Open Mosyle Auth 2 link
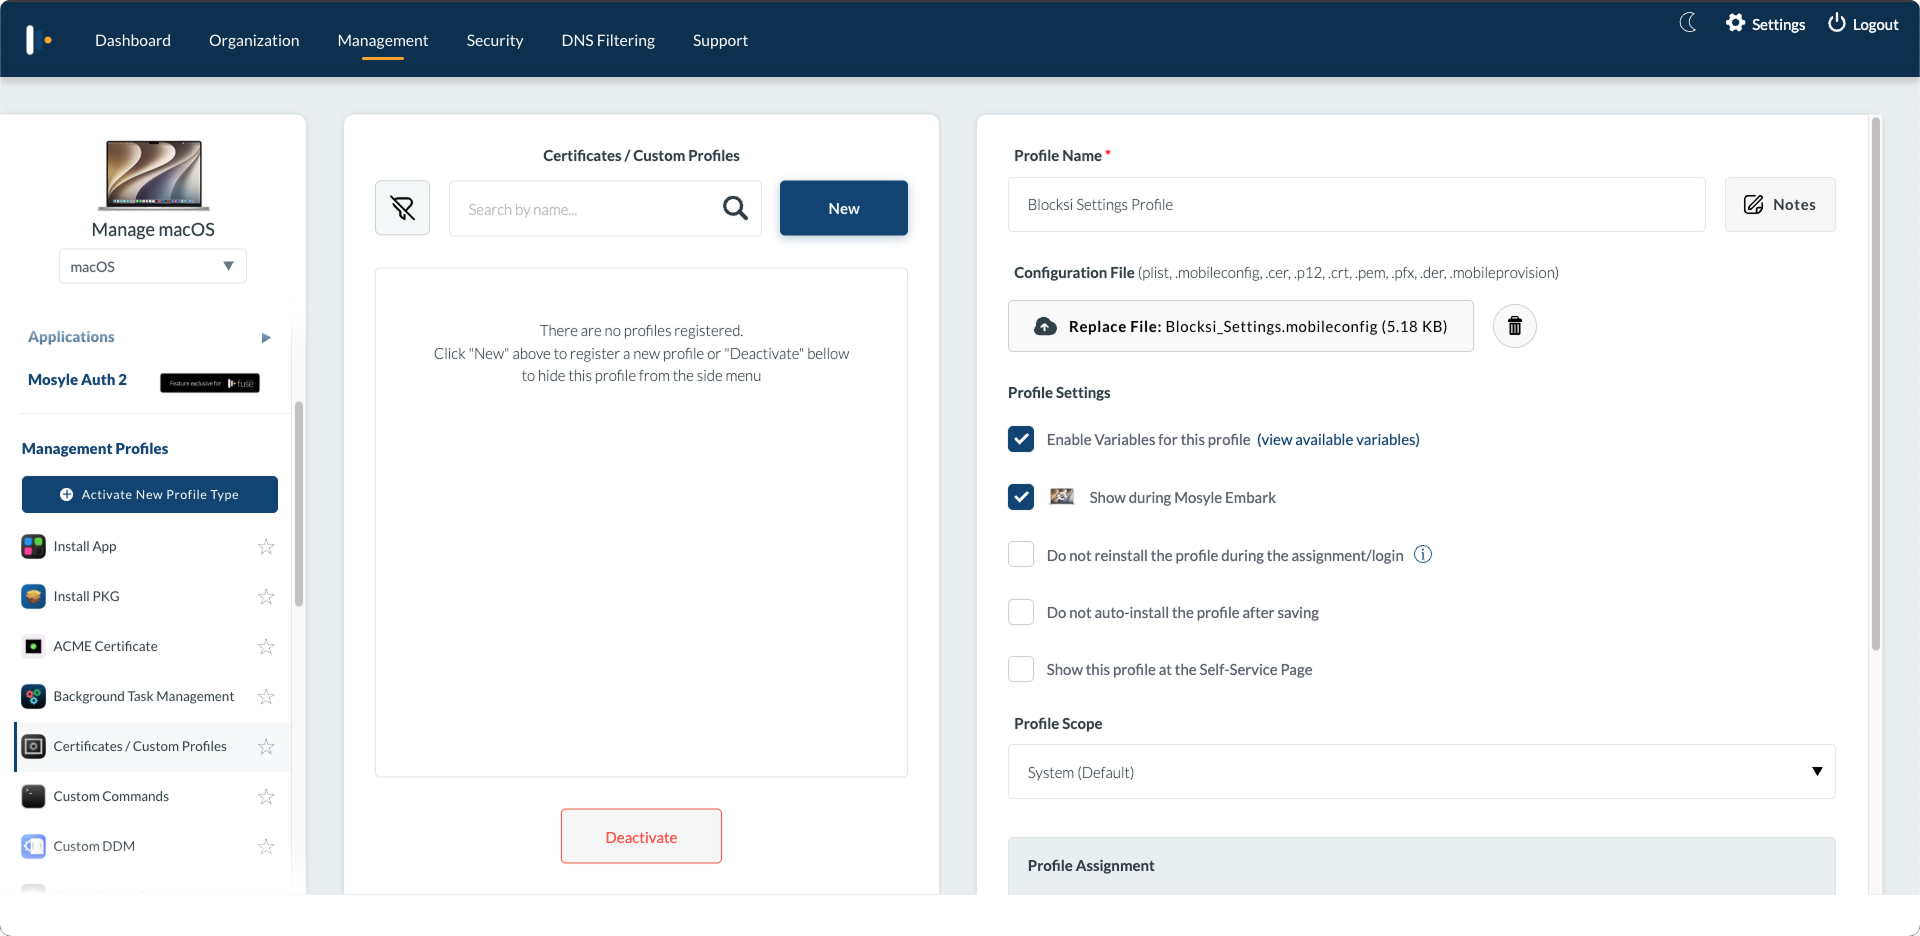The image size is (1920, 936). point(77,380)
